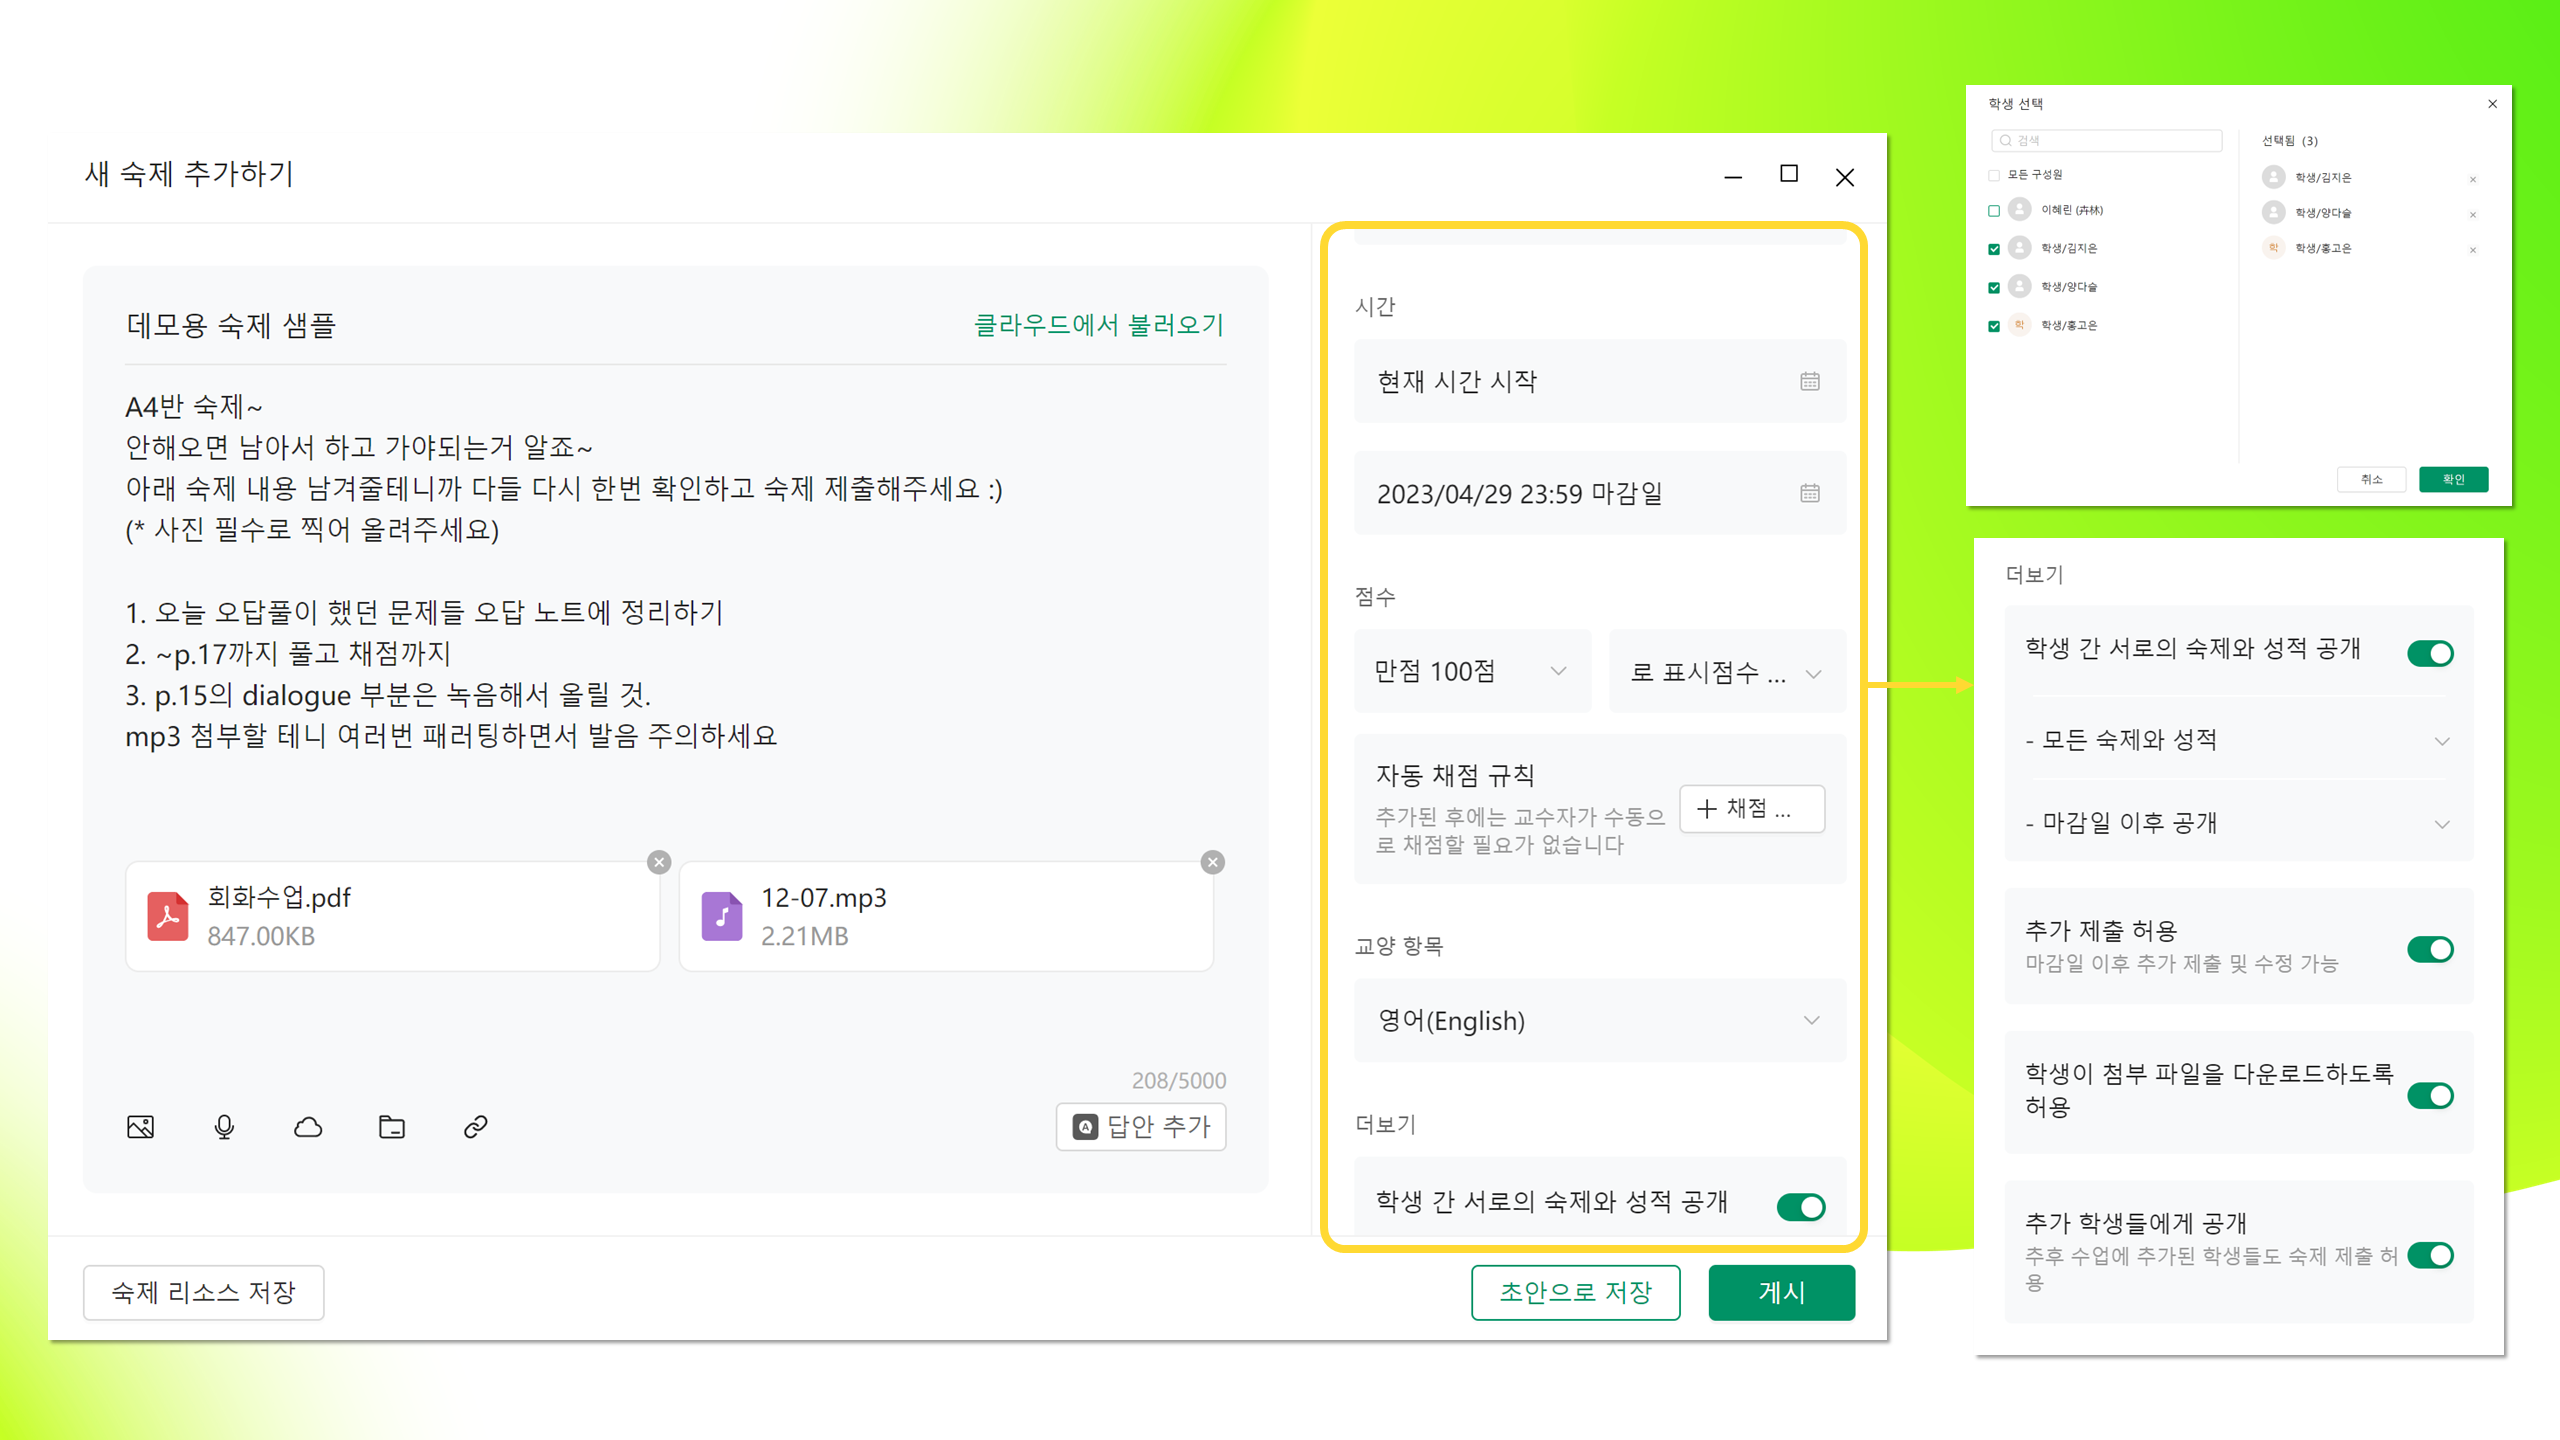Click 취소 in the 학생 선택 dialog
This screenshot has height=1440, width=2560.
click(x=2372, y=480)
